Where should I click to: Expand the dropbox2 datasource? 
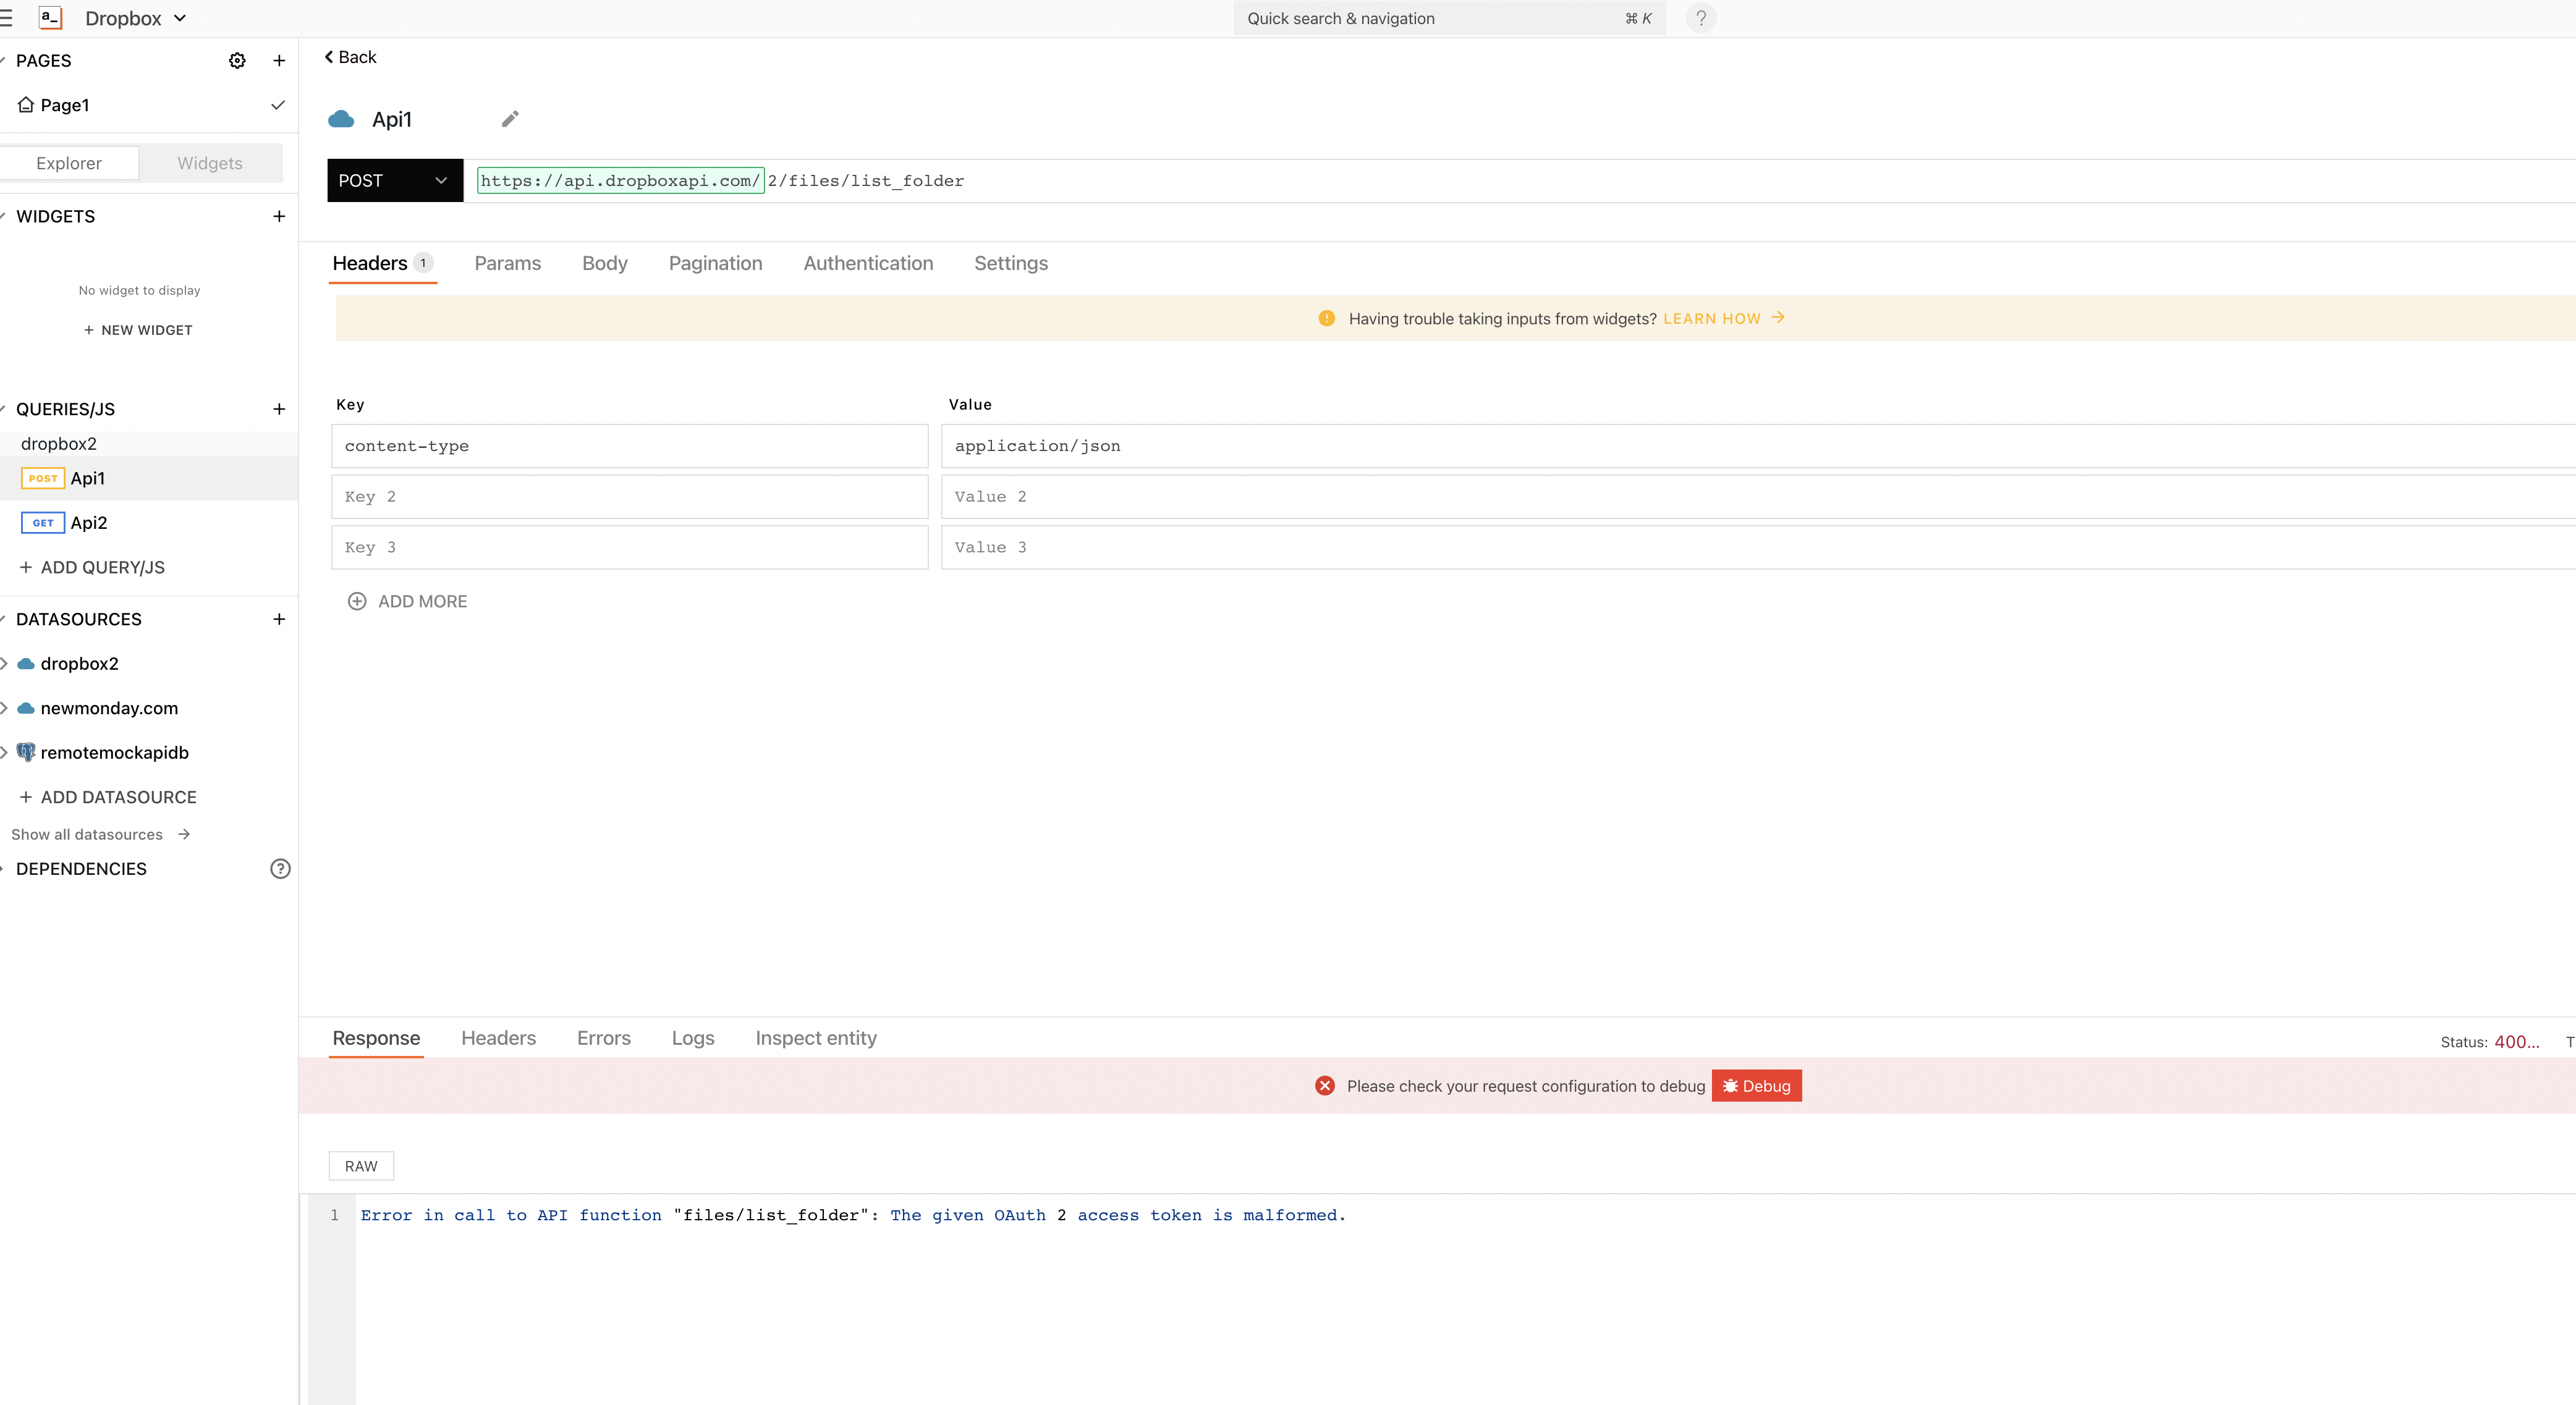pyautogui.click(x=4, y=664)
